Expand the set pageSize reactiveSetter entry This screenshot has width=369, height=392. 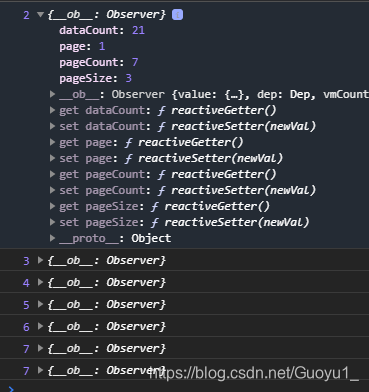click(52, 222)
